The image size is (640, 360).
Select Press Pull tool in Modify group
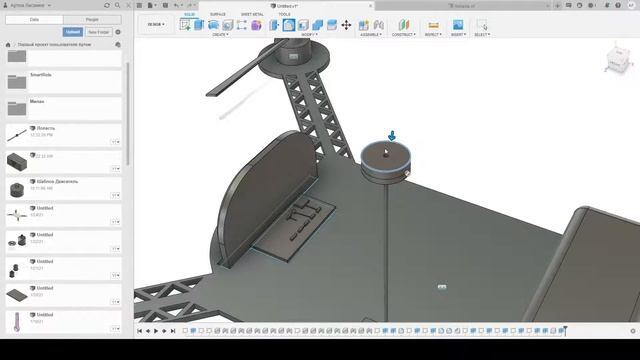(x=274, y=25)
